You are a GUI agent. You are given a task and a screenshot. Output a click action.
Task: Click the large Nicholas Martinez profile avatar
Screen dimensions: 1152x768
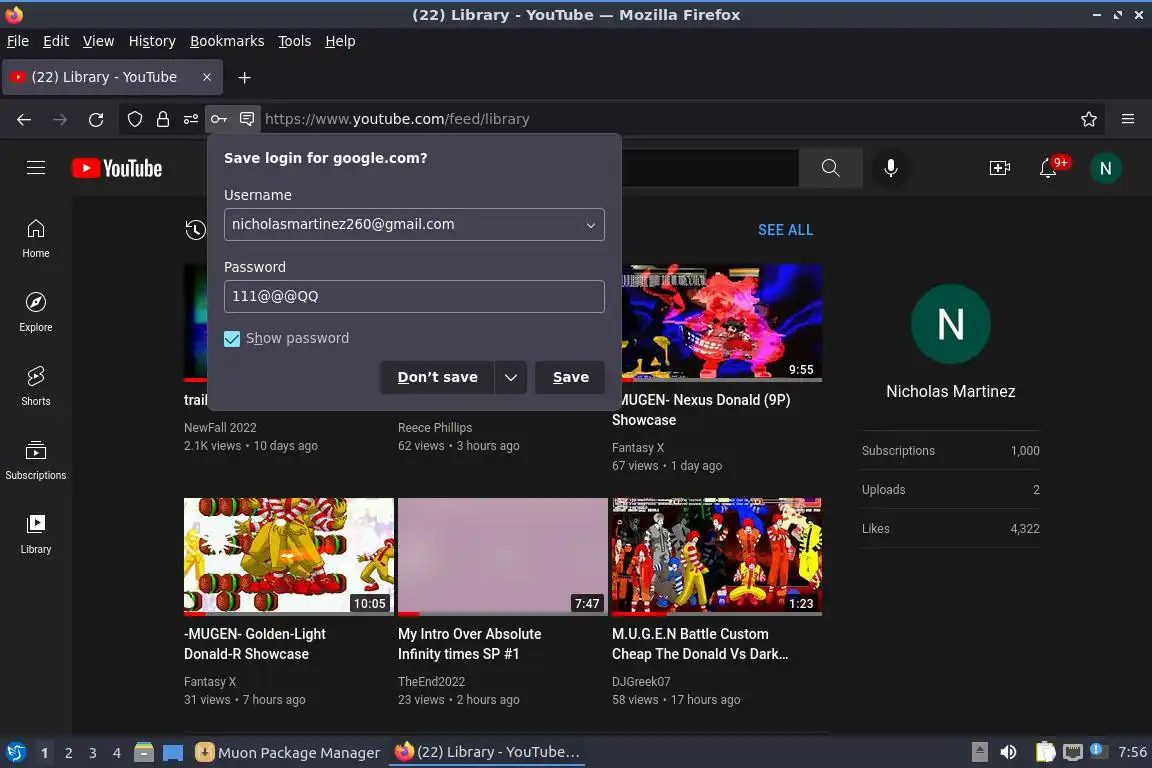[951, 324]
